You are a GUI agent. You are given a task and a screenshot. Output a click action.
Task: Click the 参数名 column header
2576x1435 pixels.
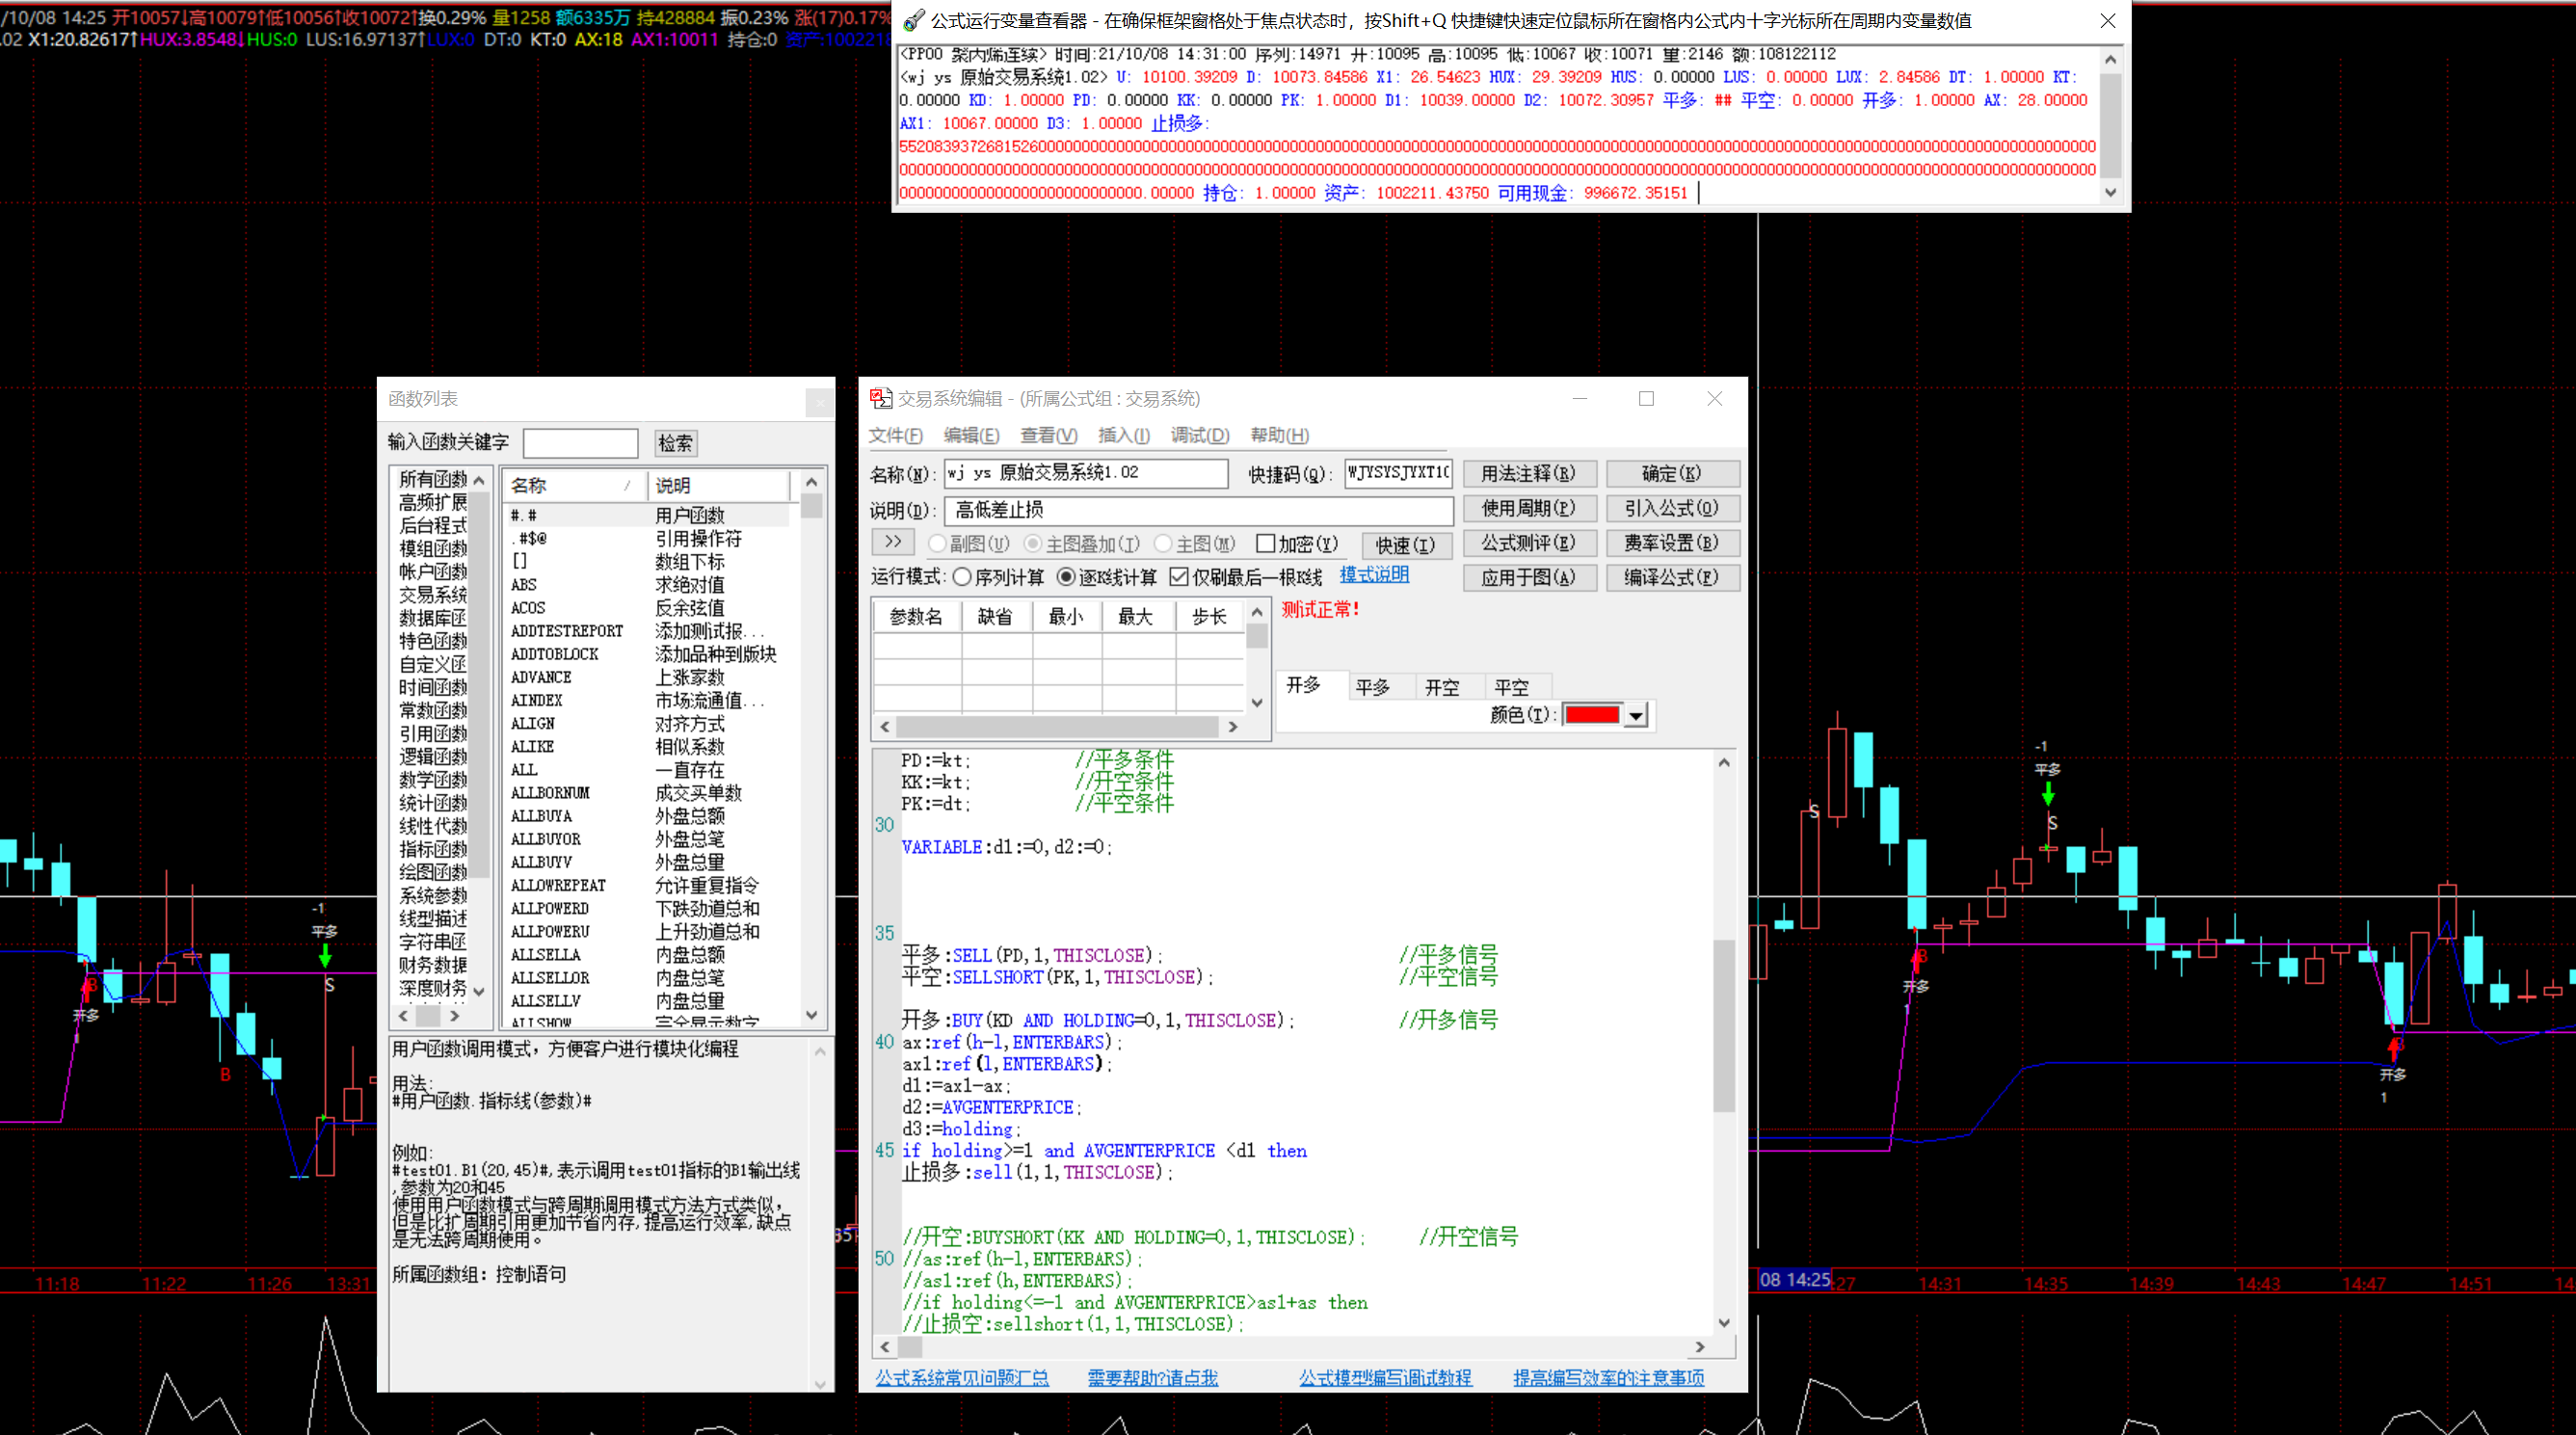click(x=916, y=617)
